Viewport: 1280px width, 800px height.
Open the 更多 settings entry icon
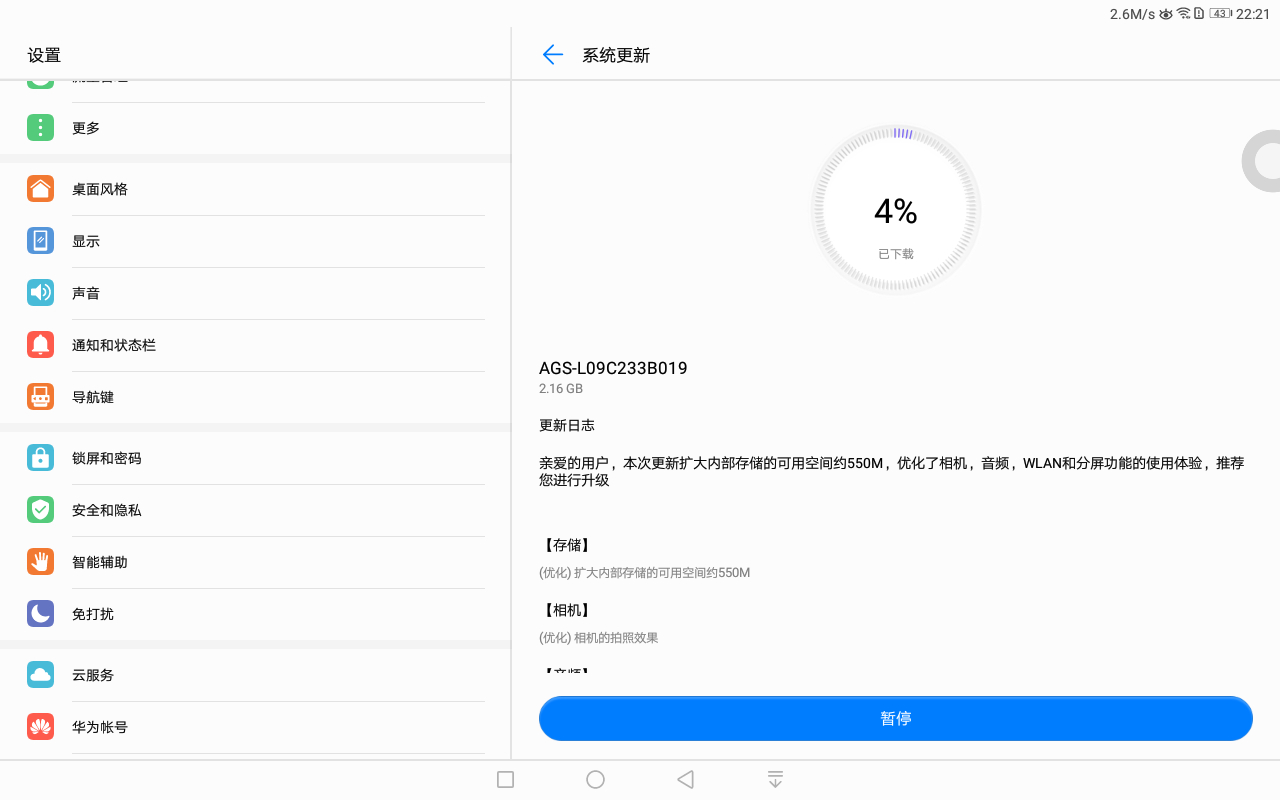tap(40, 128)
